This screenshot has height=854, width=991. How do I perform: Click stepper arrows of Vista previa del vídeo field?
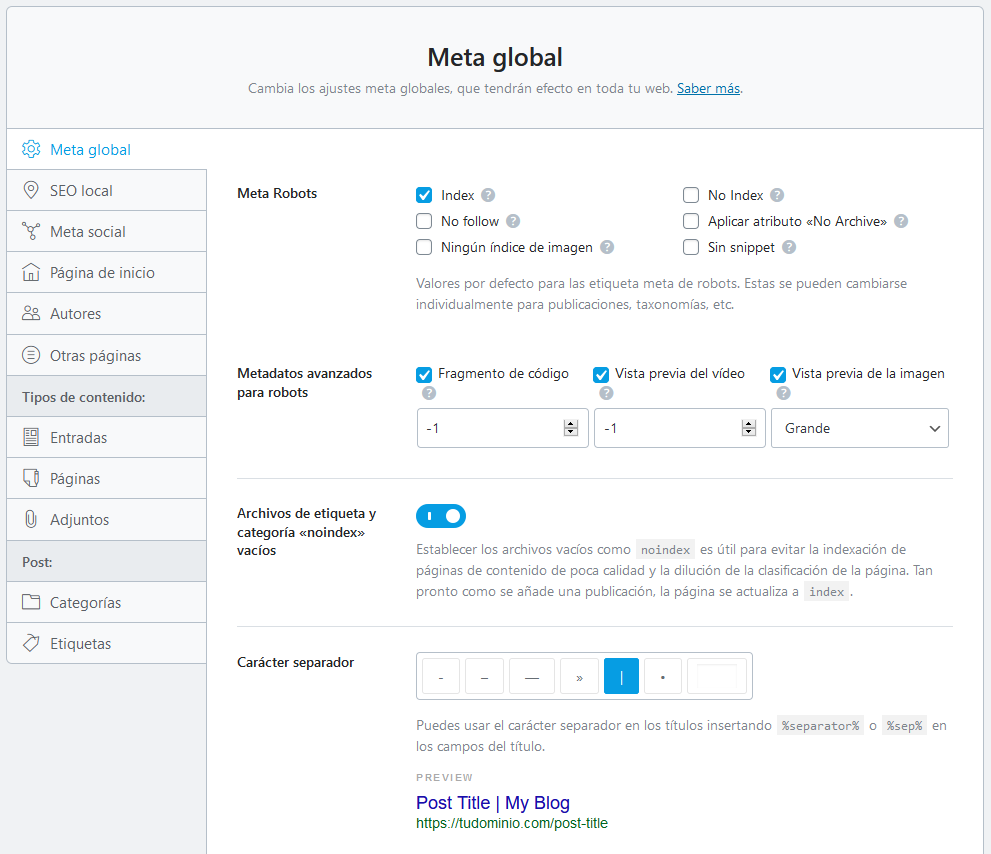pos(749,428)
